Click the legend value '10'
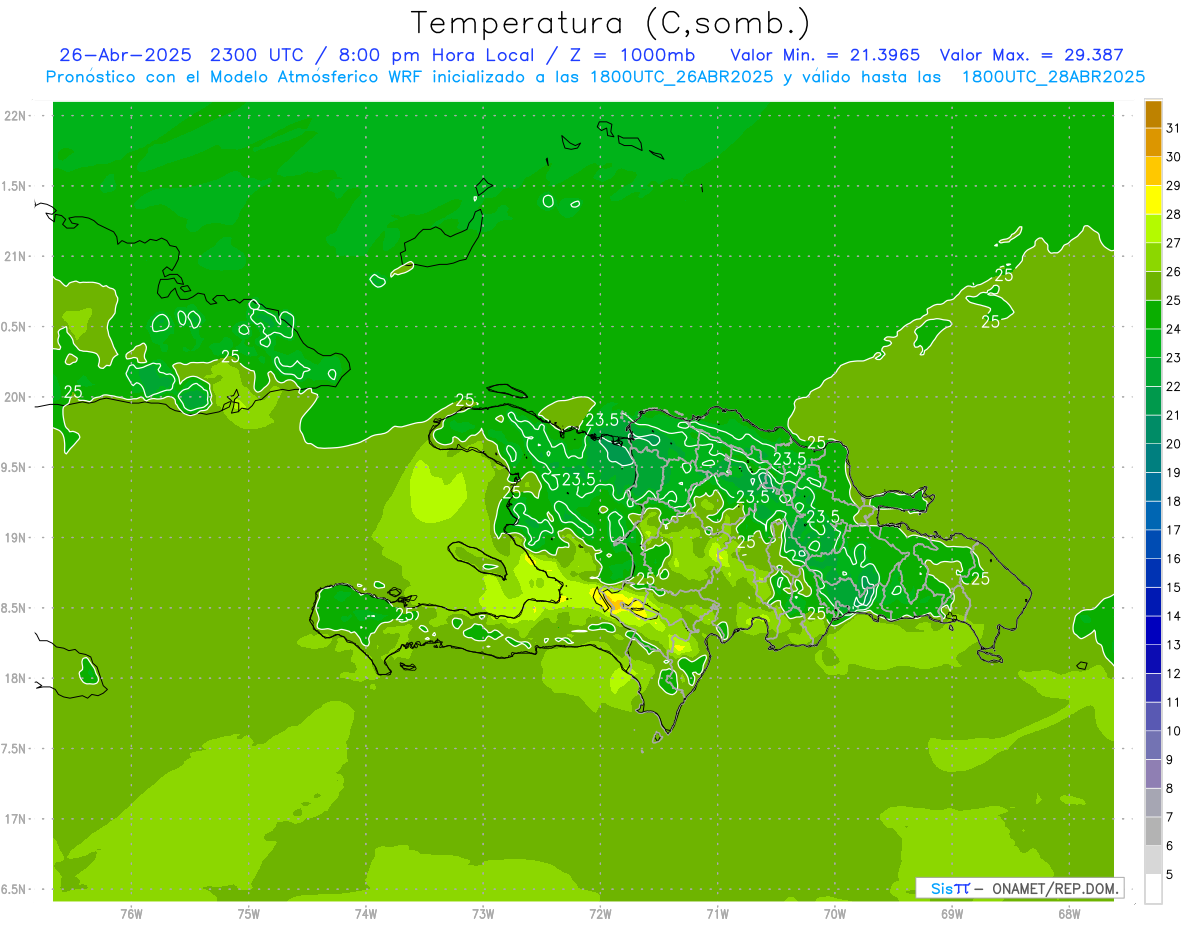 (x=1173, y=731)
